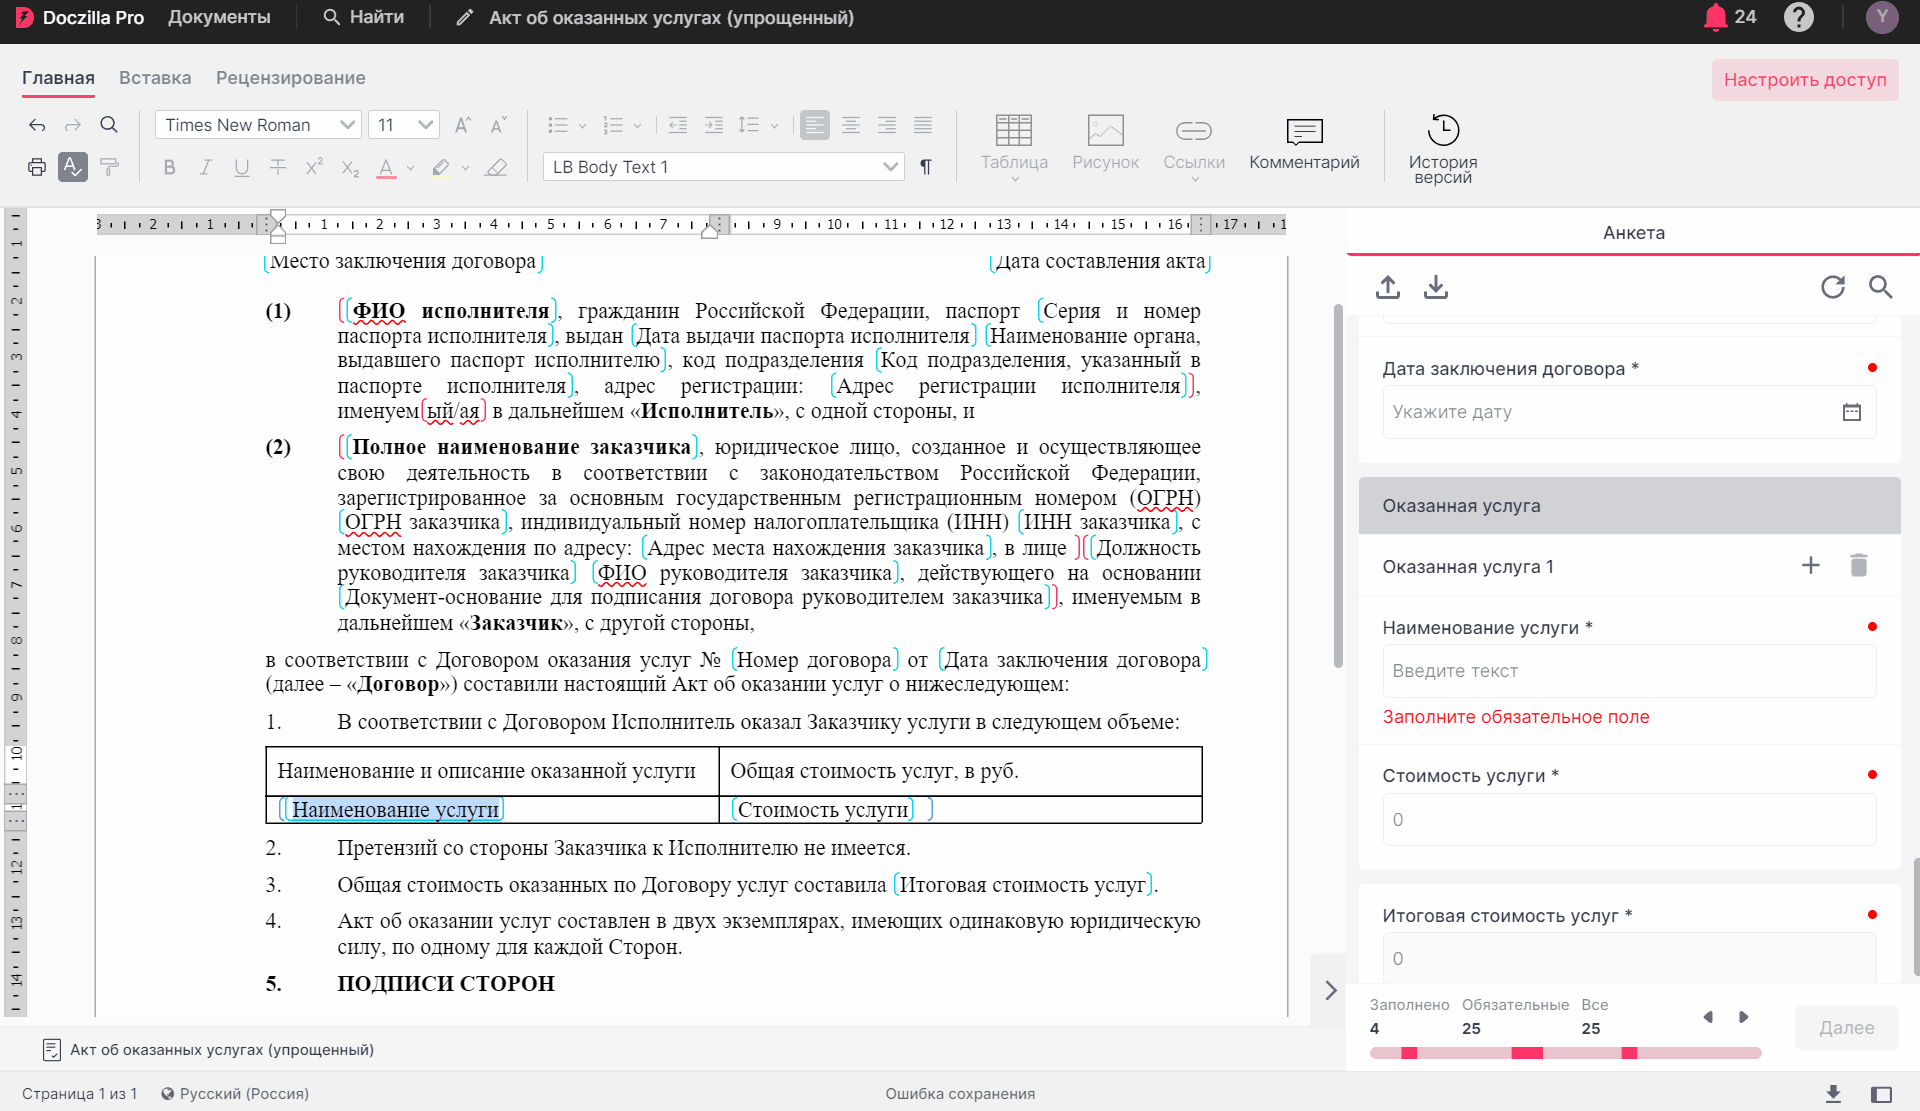Click the line spacing icon

(749, 125)
